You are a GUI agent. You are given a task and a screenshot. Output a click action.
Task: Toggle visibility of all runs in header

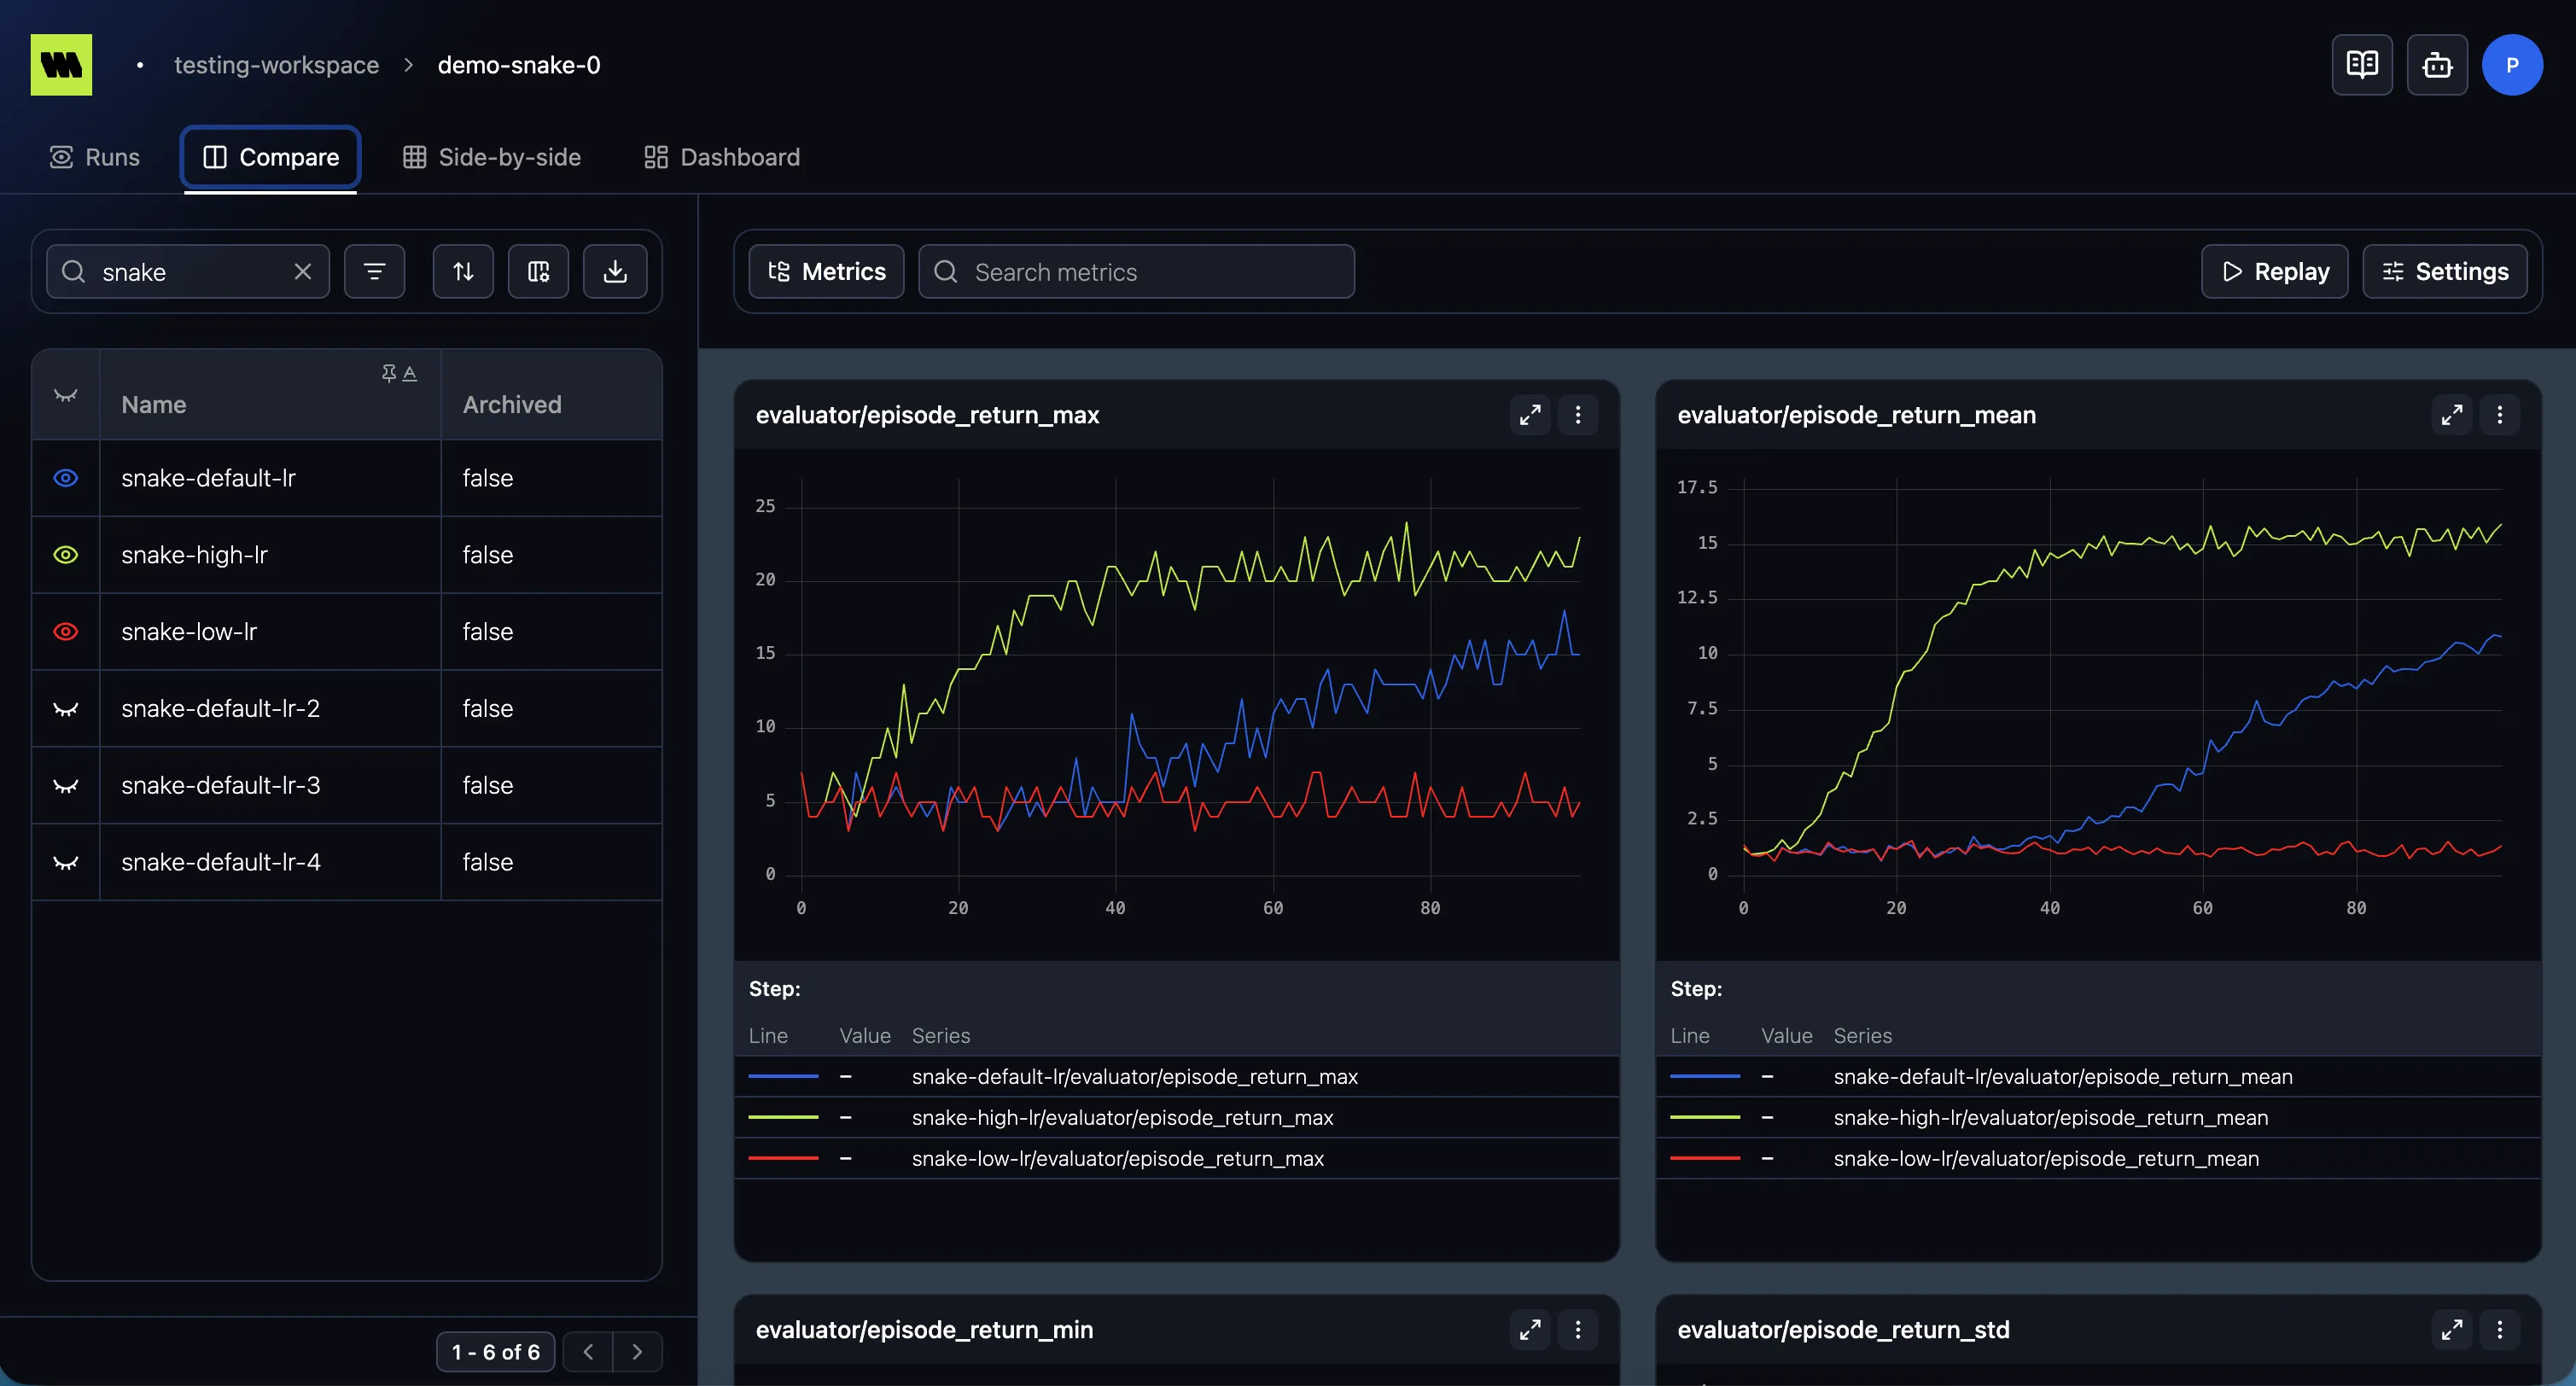(65, 395)
